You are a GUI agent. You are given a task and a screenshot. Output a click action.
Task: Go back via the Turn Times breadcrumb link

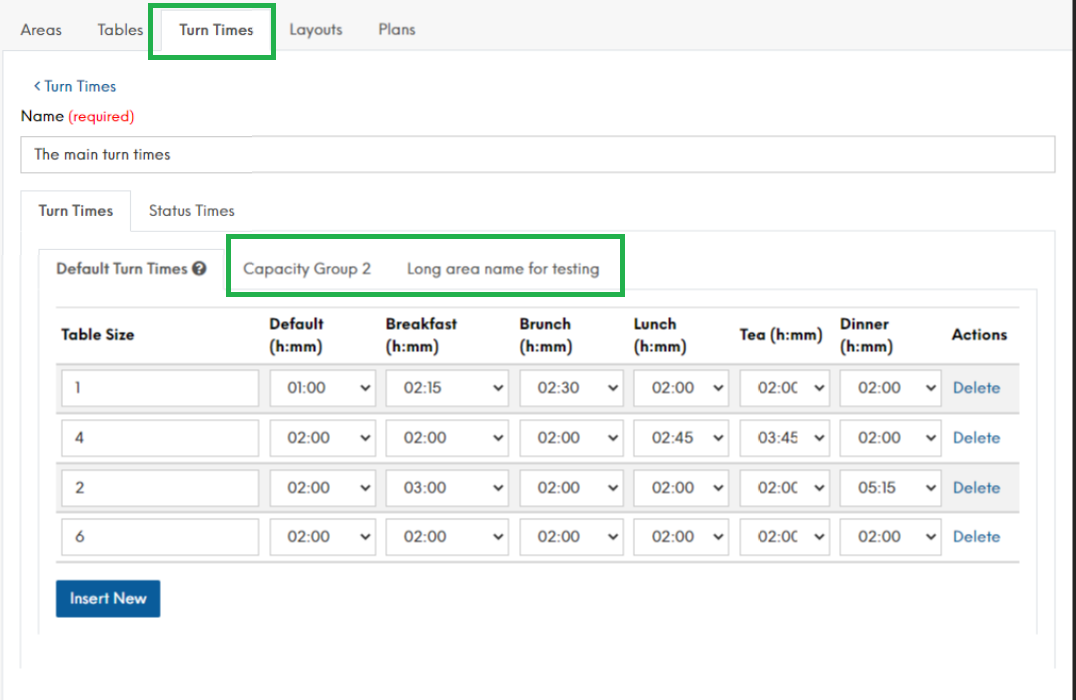(75, 86)
